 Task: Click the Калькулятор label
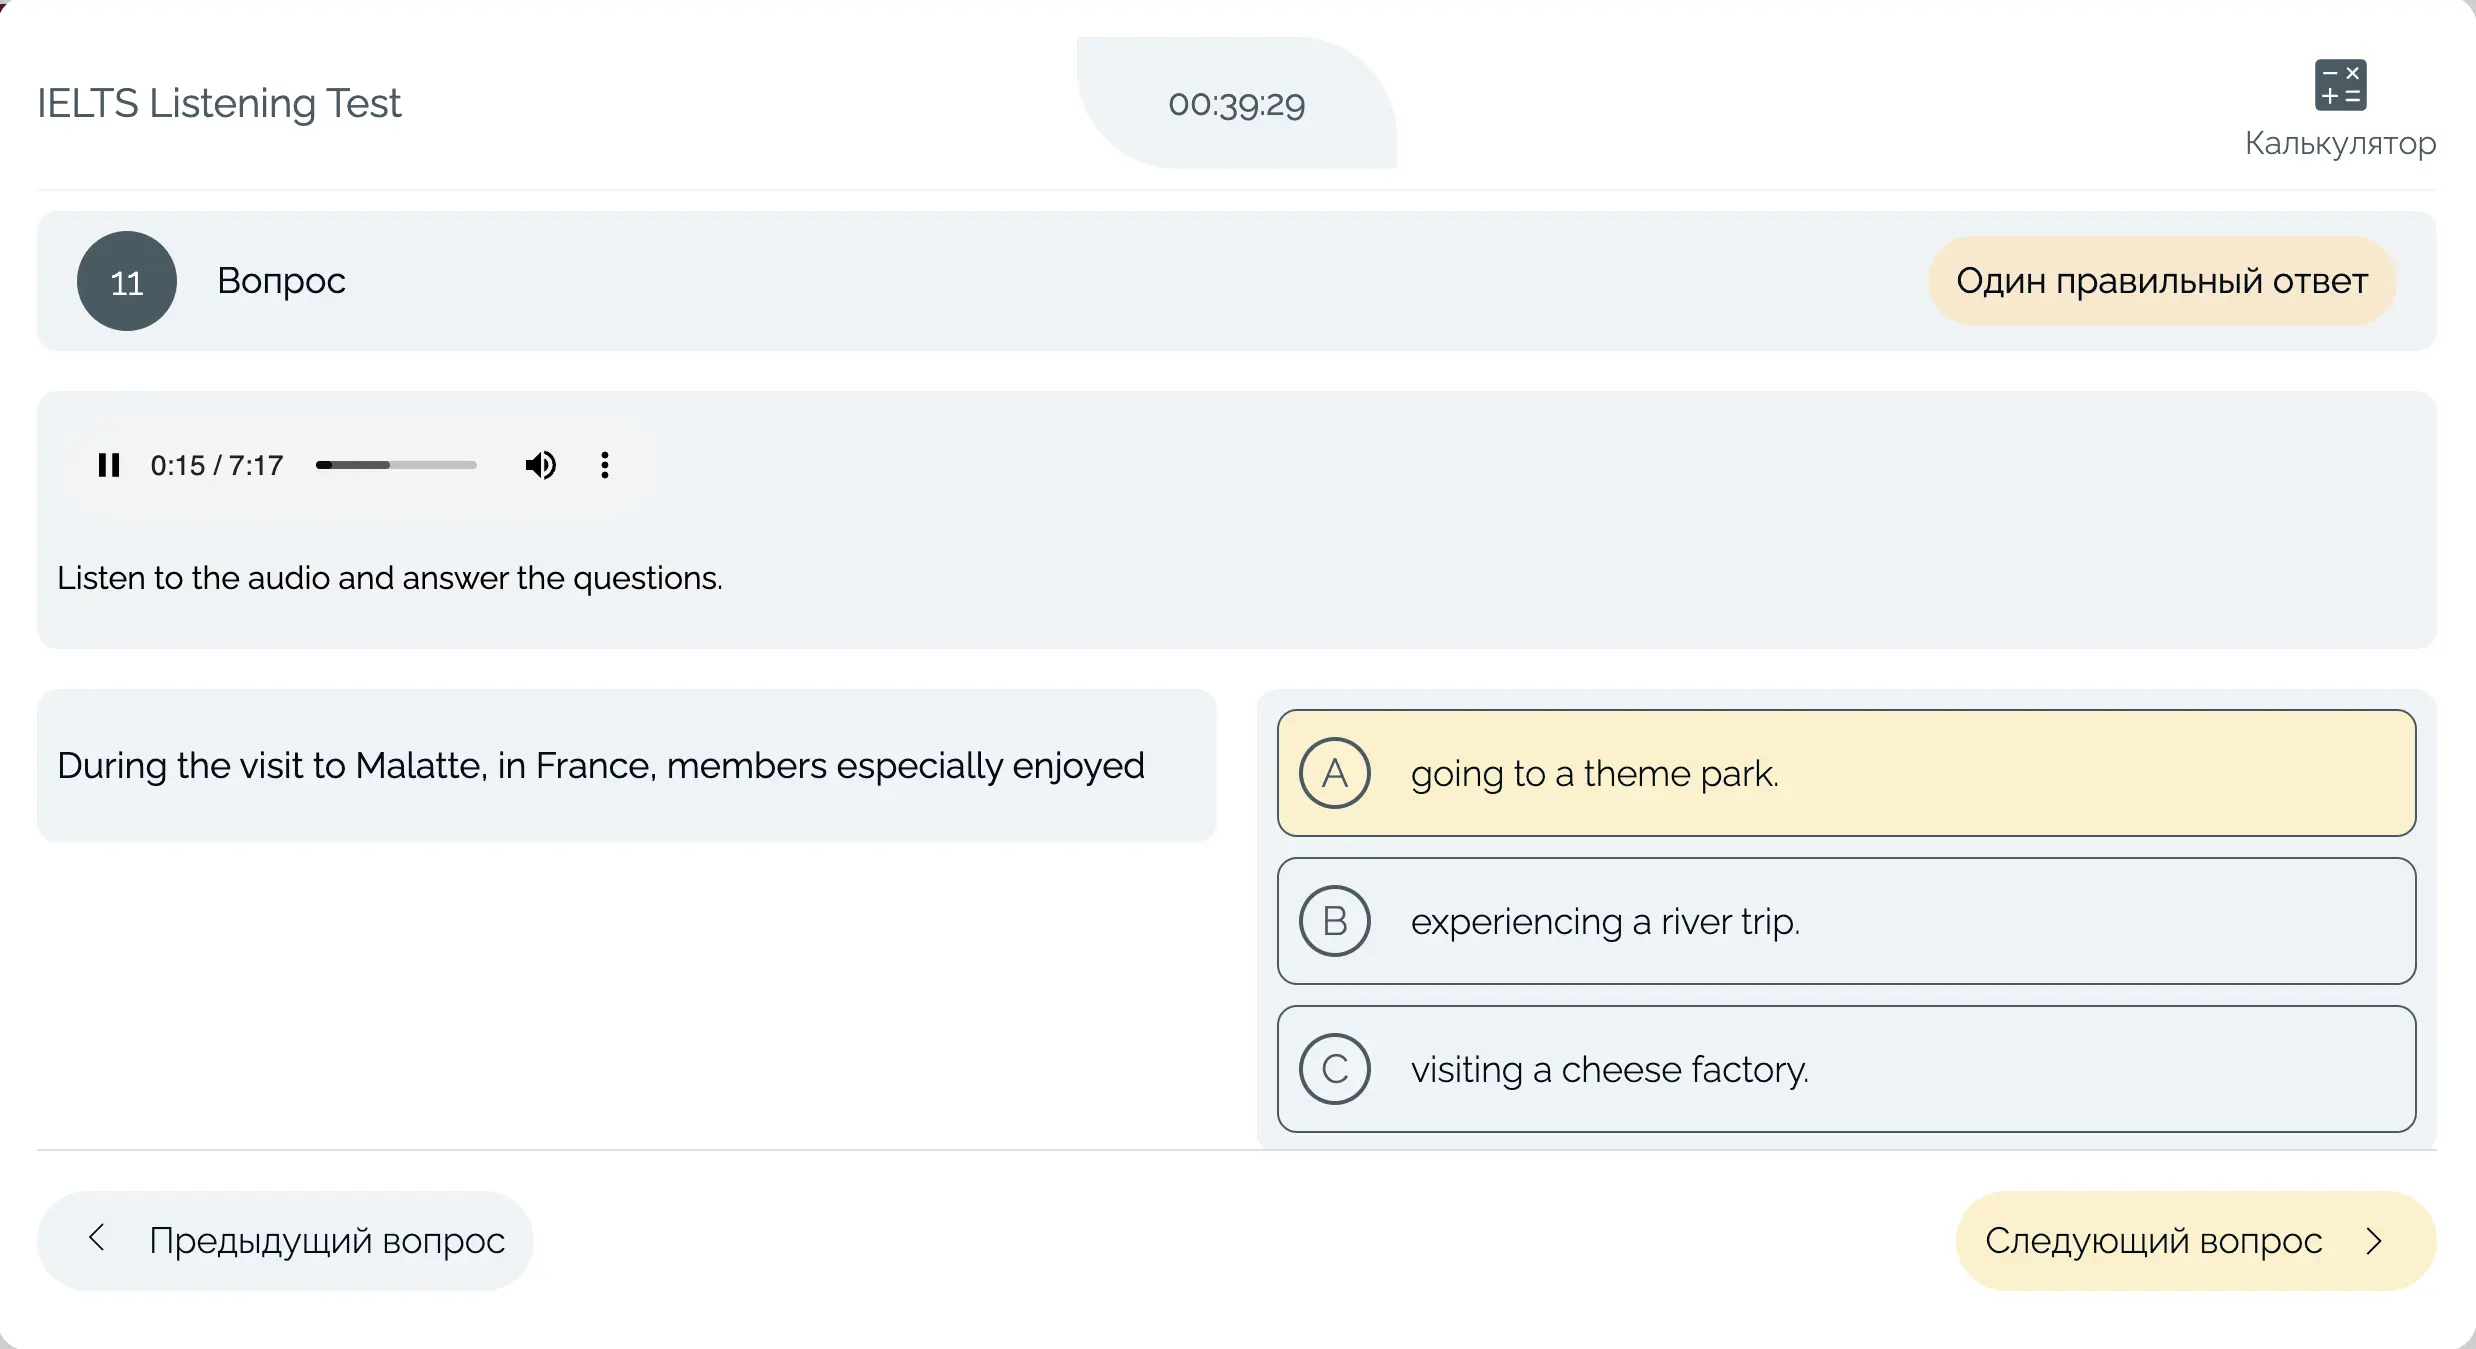point(2340,143)
